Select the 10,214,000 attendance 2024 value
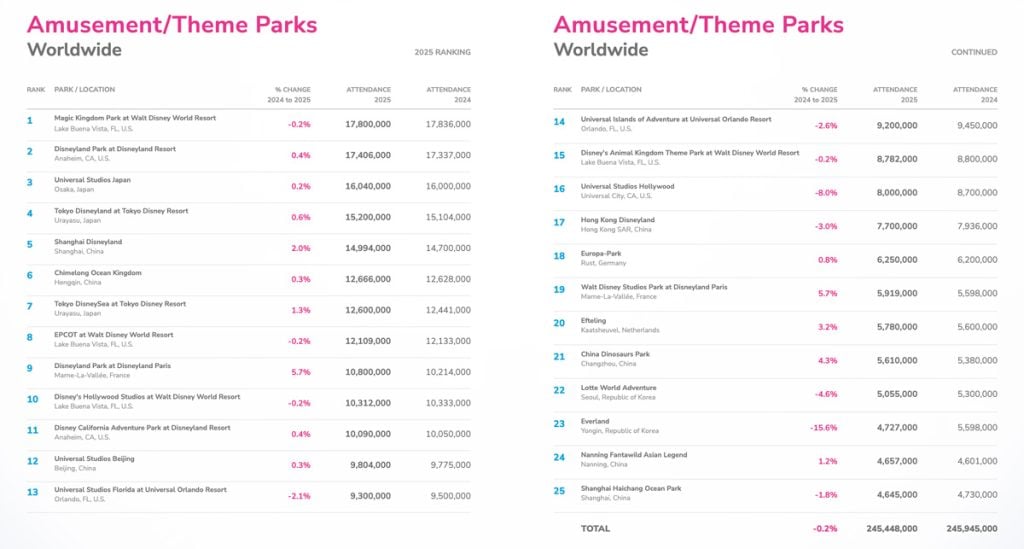Image resolution: width=1024 pixels, height=549 pixels. [x=448, y=372]
